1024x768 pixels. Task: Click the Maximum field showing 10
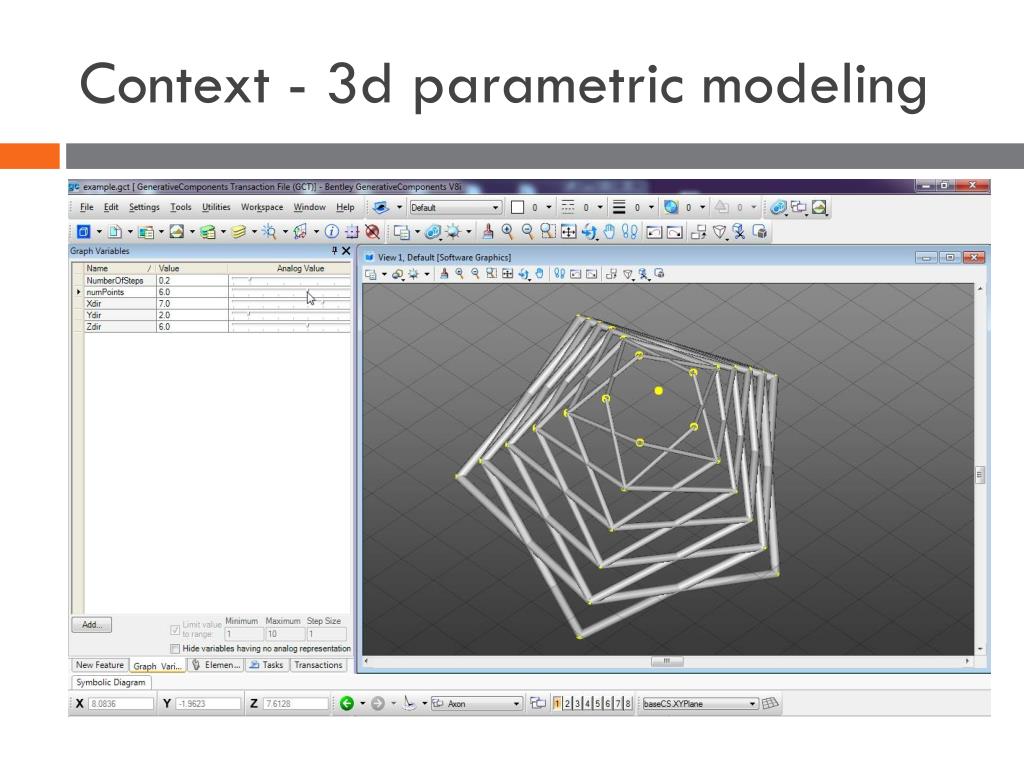pos(284,634)
